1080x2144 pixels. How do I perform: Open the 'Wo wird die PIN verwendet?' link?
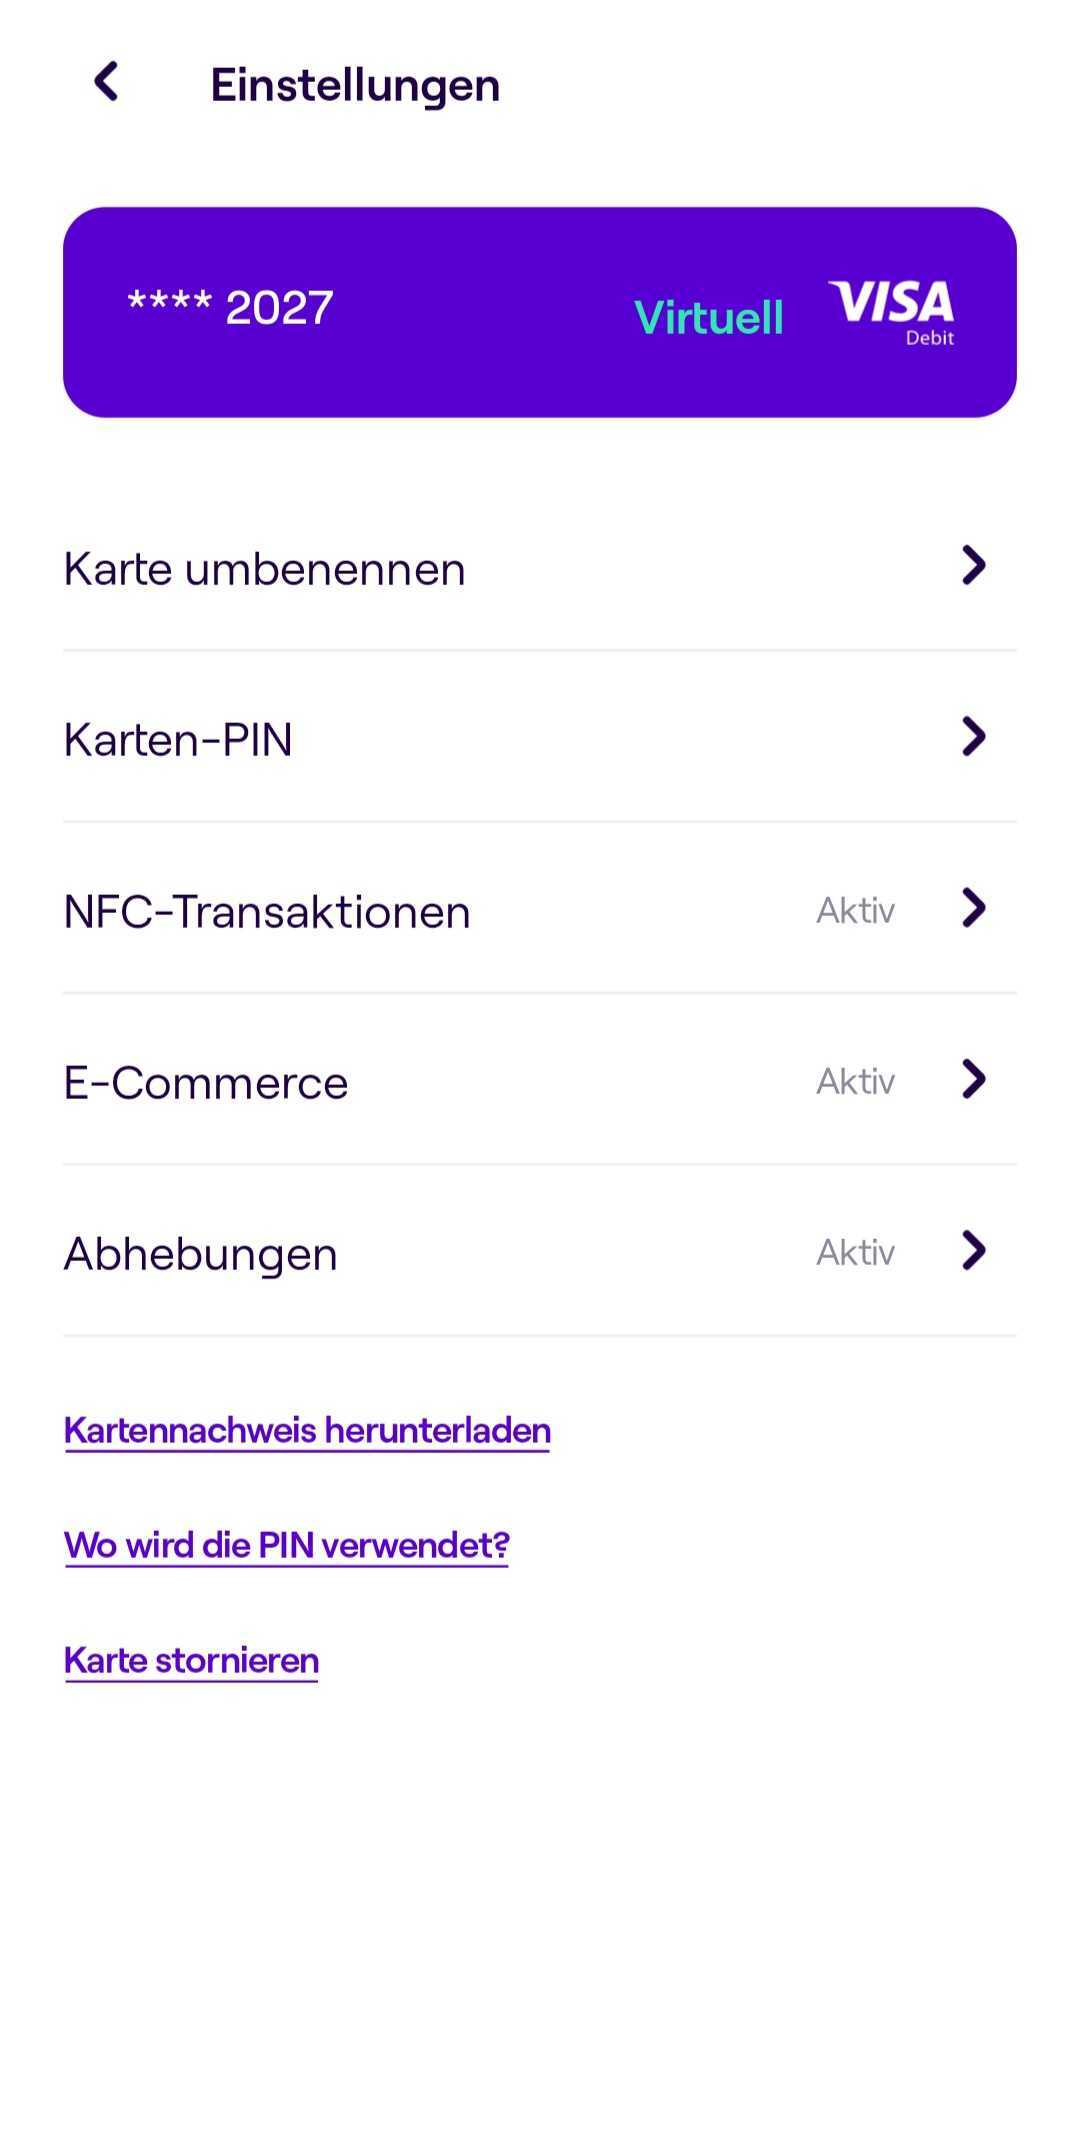(x=287, y=1546)
